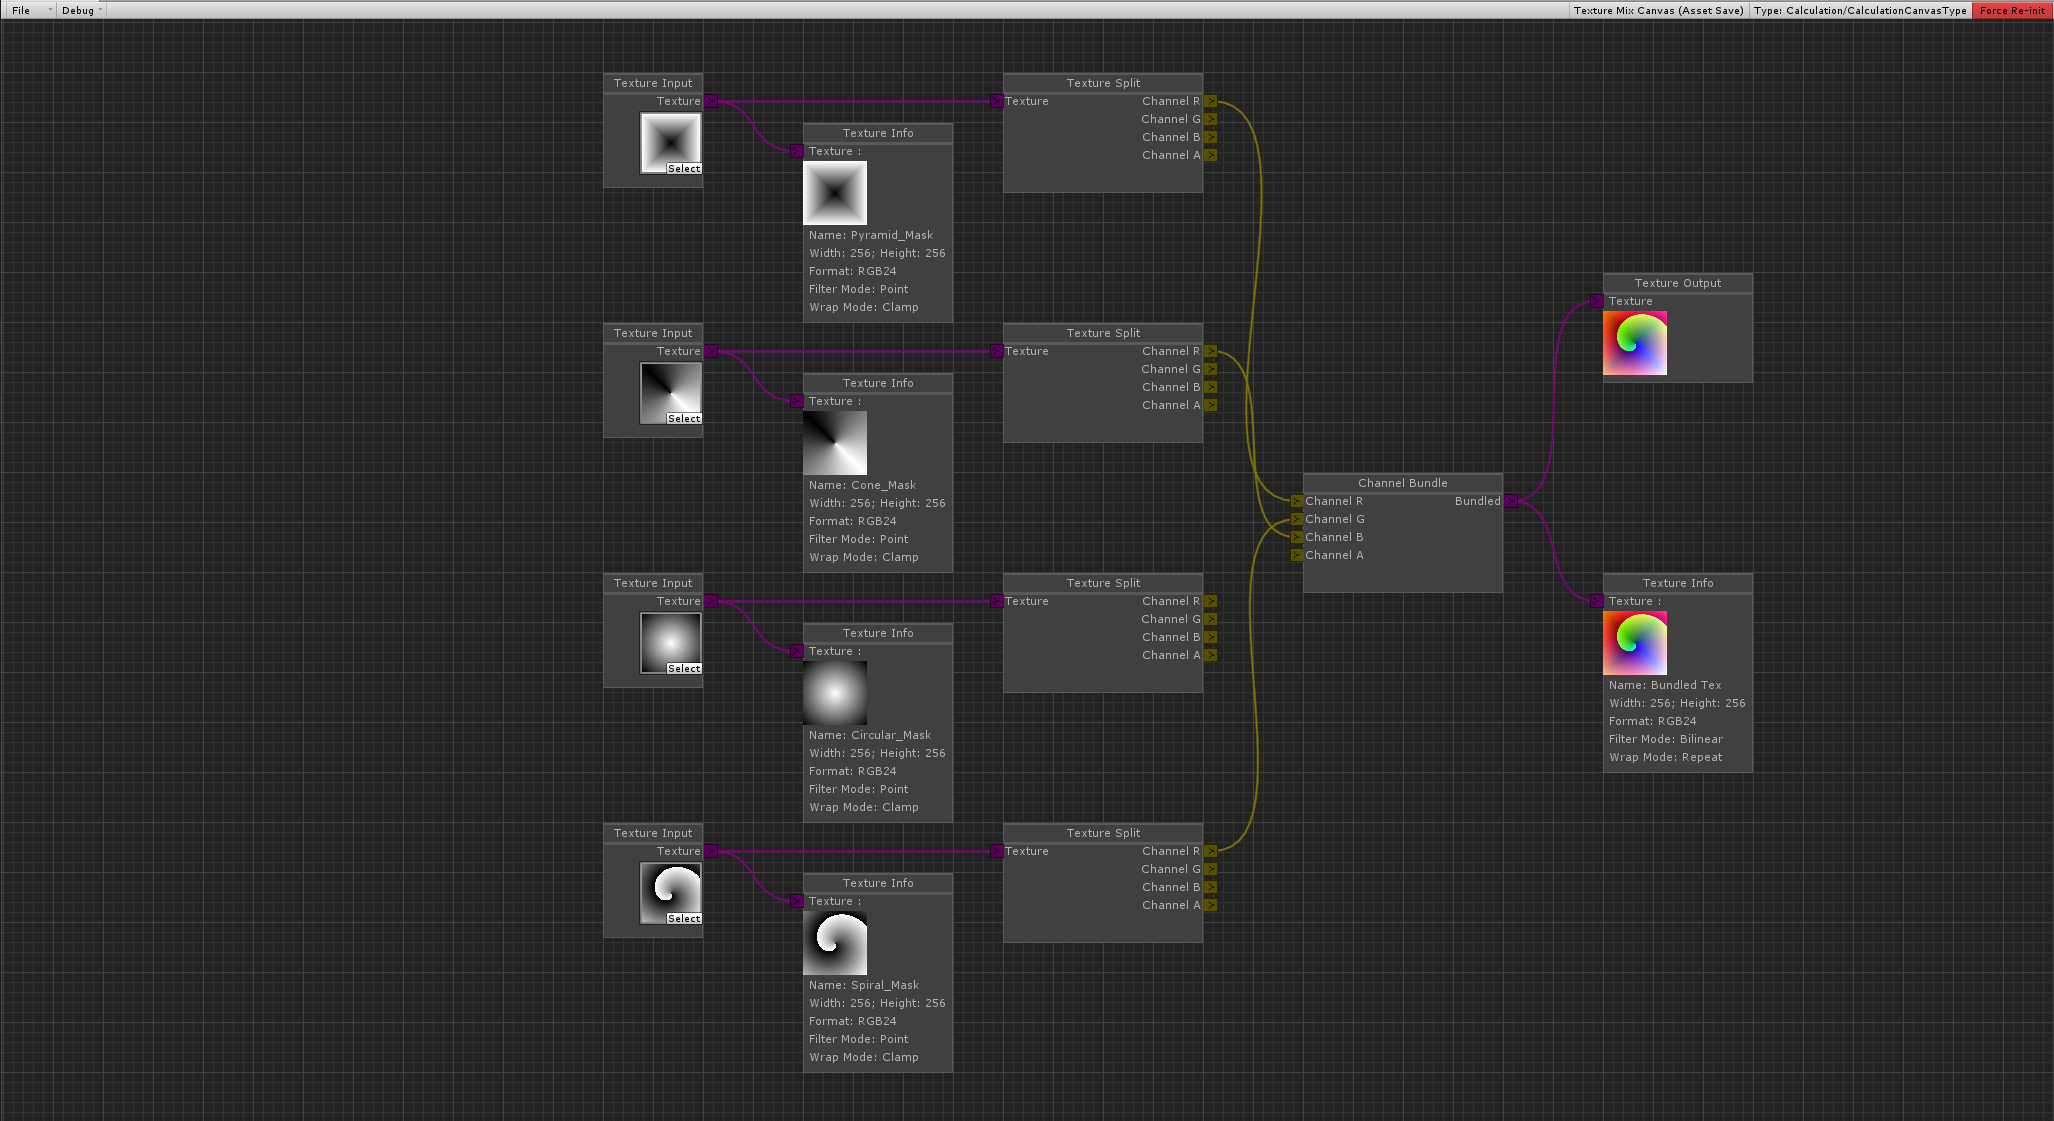Click Channel G output knob on Cone Texture Split
The width and height of the screenshot is (2054, 1121).
tap(1210, 369)
